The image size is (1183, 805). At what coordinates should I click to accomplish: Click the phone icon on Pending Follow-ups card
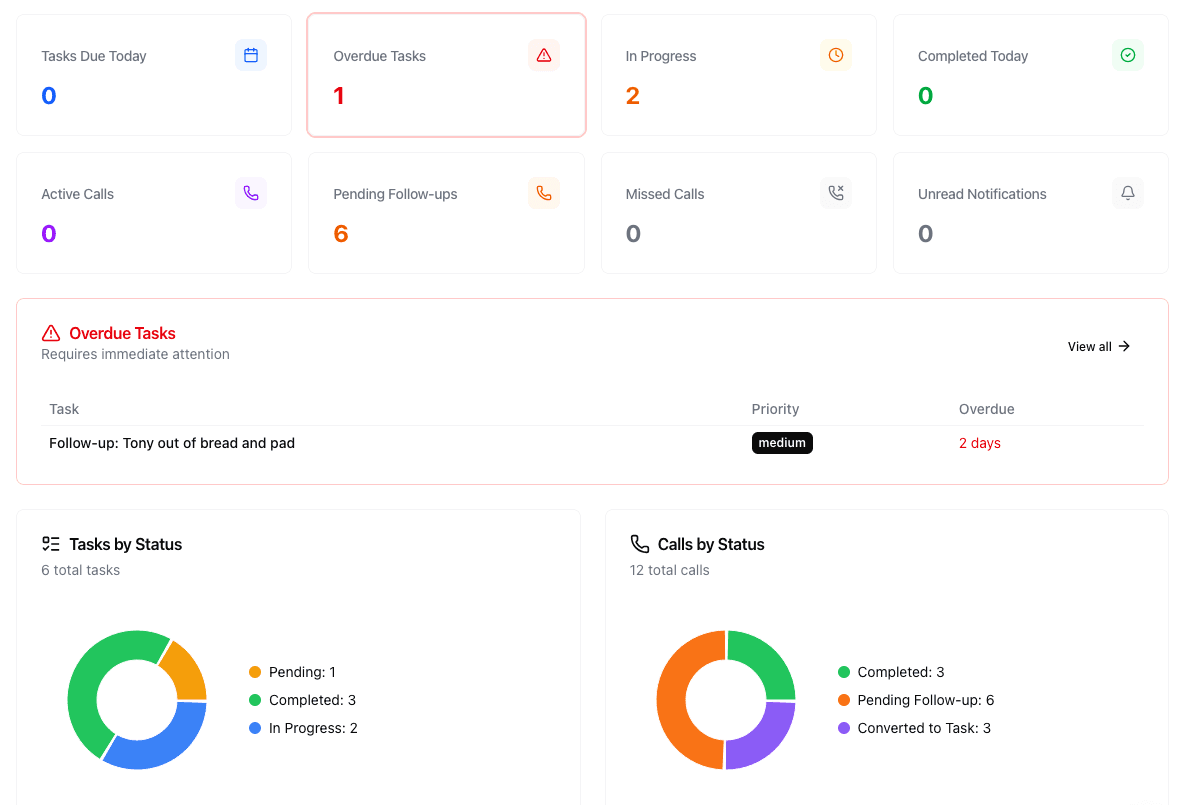click(543, 192)
